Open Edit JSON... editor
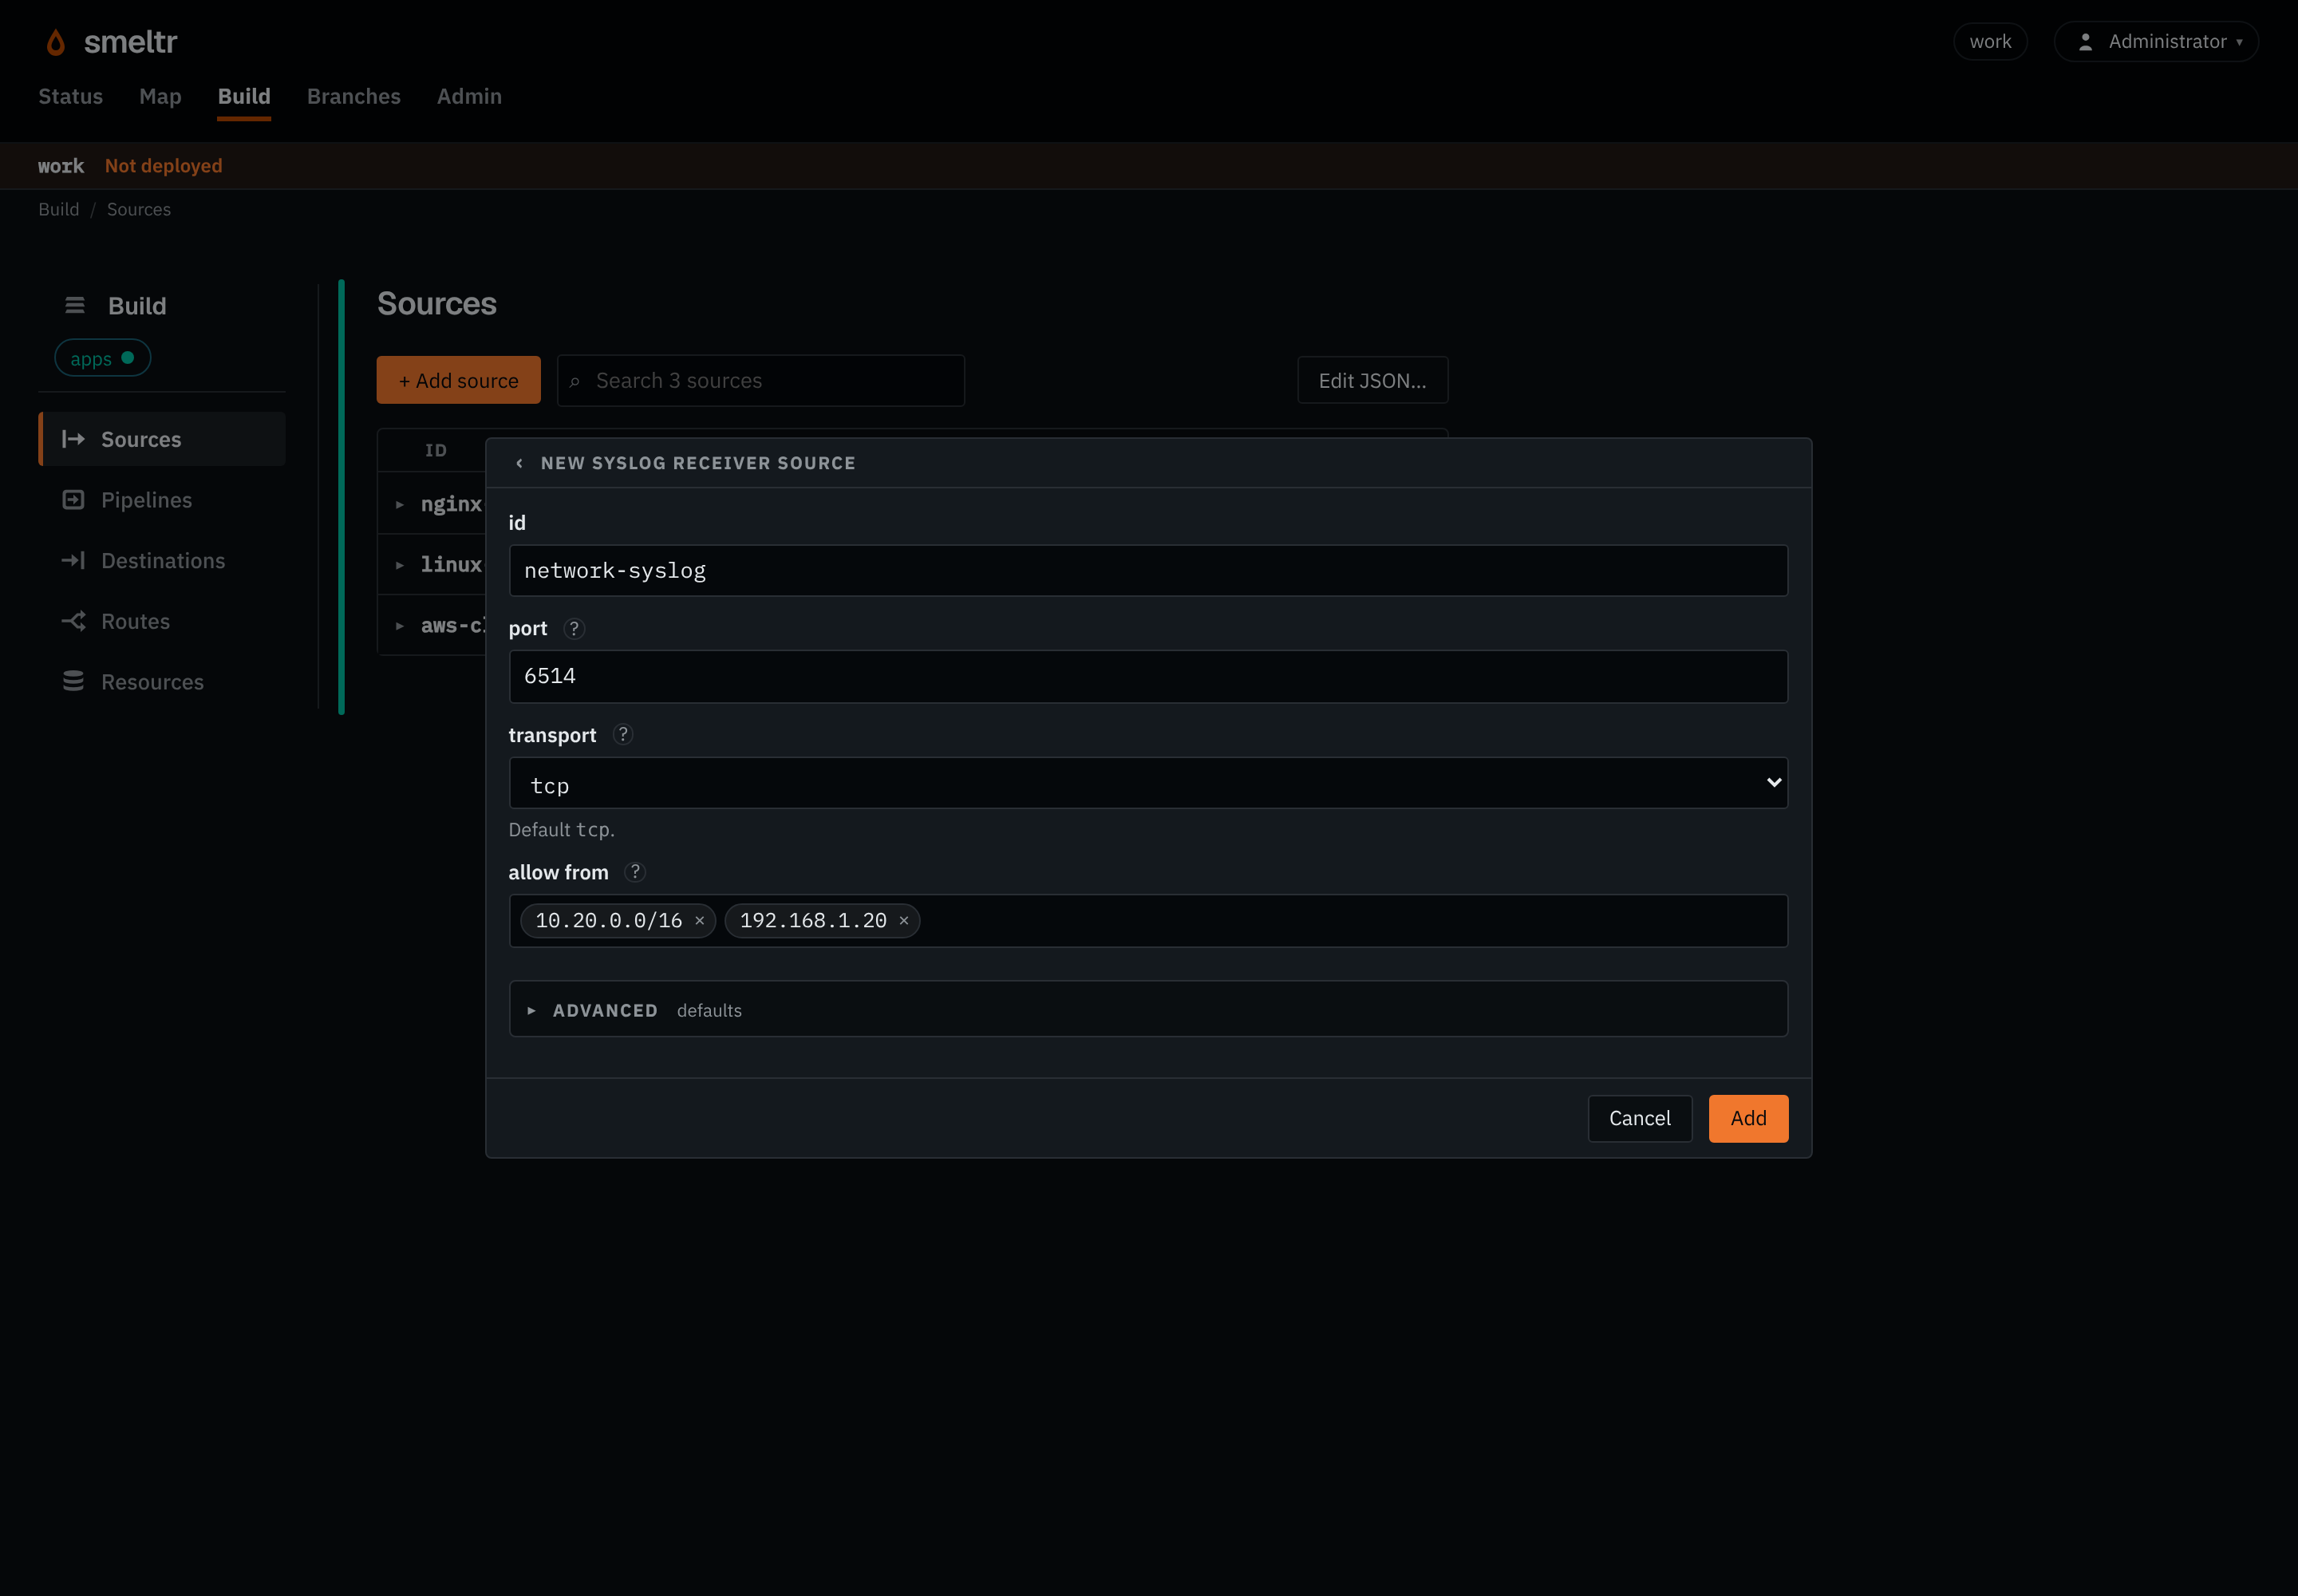Screen dimensions: 2298x1596 pyautogui.click(x=1372, y=380)
